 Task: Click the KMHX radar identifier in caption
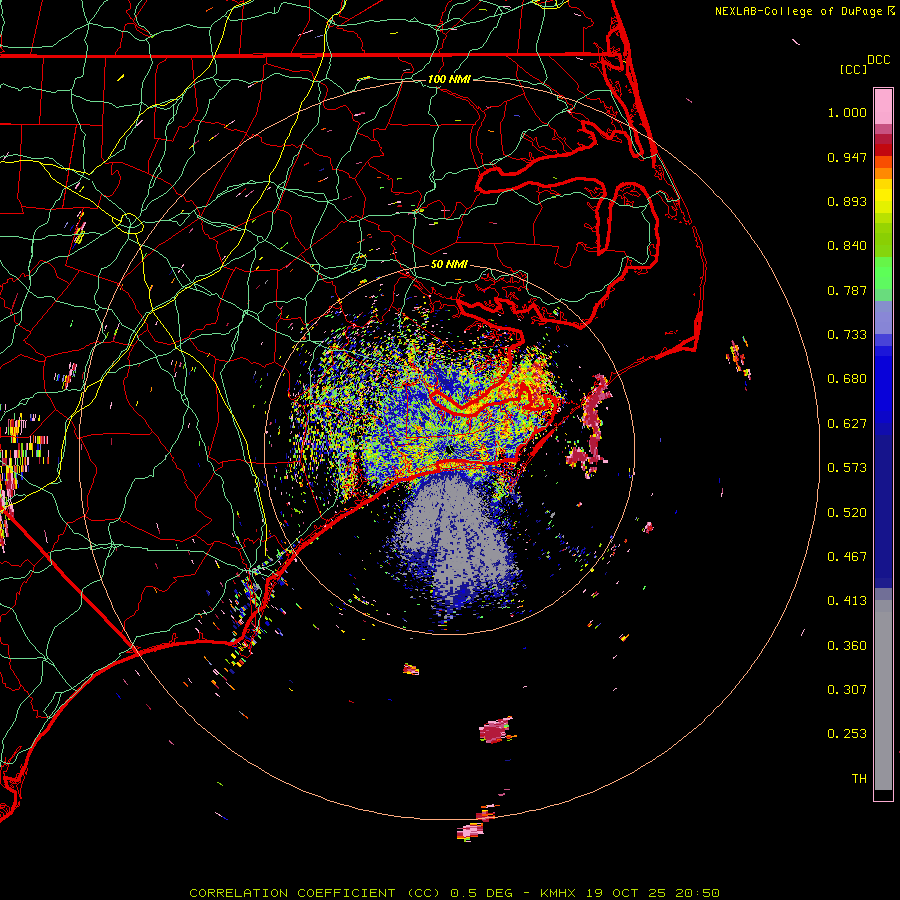point(557,893)
